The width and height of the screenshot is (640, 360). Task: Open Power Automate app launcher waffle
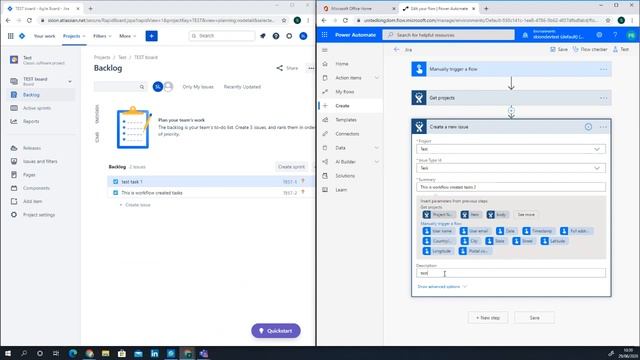point(324,35)
